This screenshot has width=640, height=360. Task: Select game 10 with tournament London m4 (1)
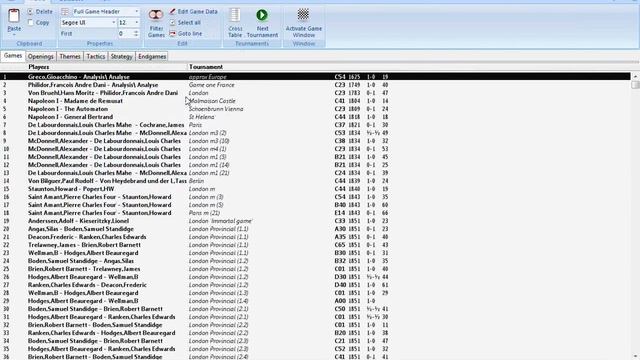pos(316,149)
